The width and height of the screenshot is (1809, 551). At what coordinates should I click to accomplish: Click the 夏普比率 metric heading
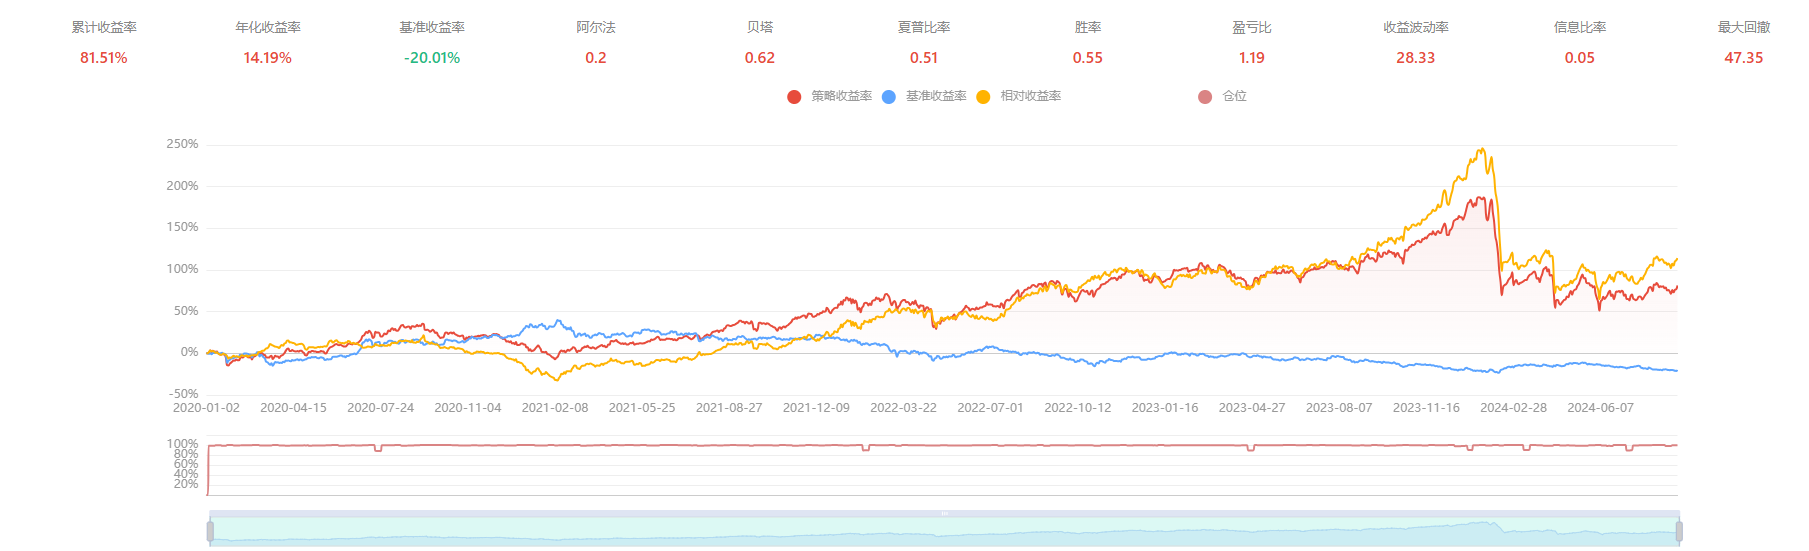(x=924, y=28)
